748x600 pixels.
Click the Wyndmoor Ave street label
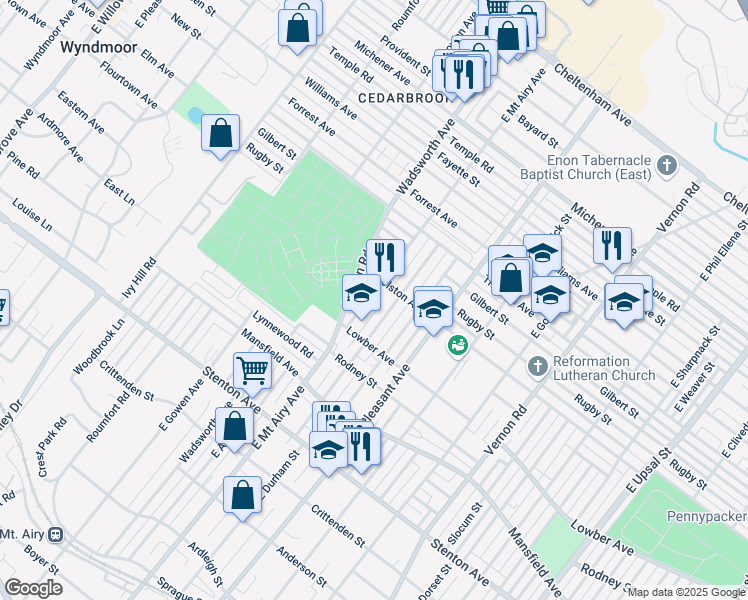pos(49,40)
